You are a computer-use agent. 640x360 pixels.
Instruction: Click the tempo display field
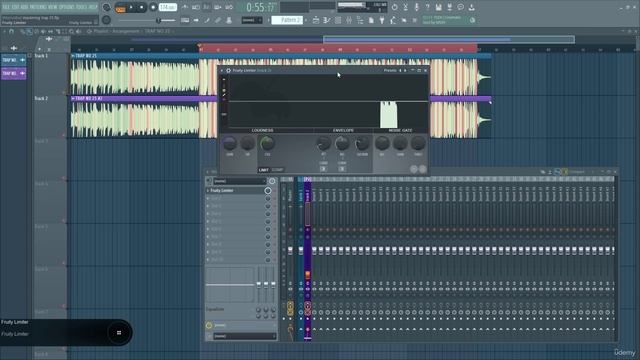(x=168, y=7)
